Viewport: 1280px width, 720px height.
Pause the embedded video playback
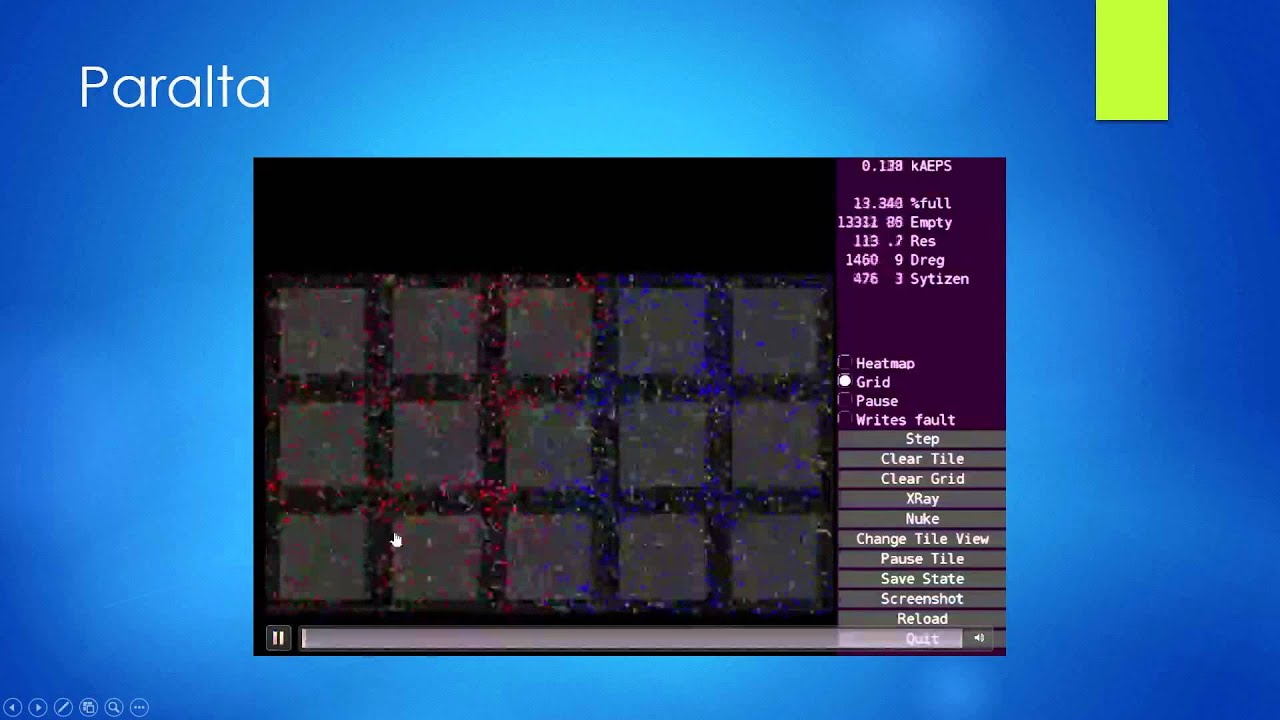(278, 638)
